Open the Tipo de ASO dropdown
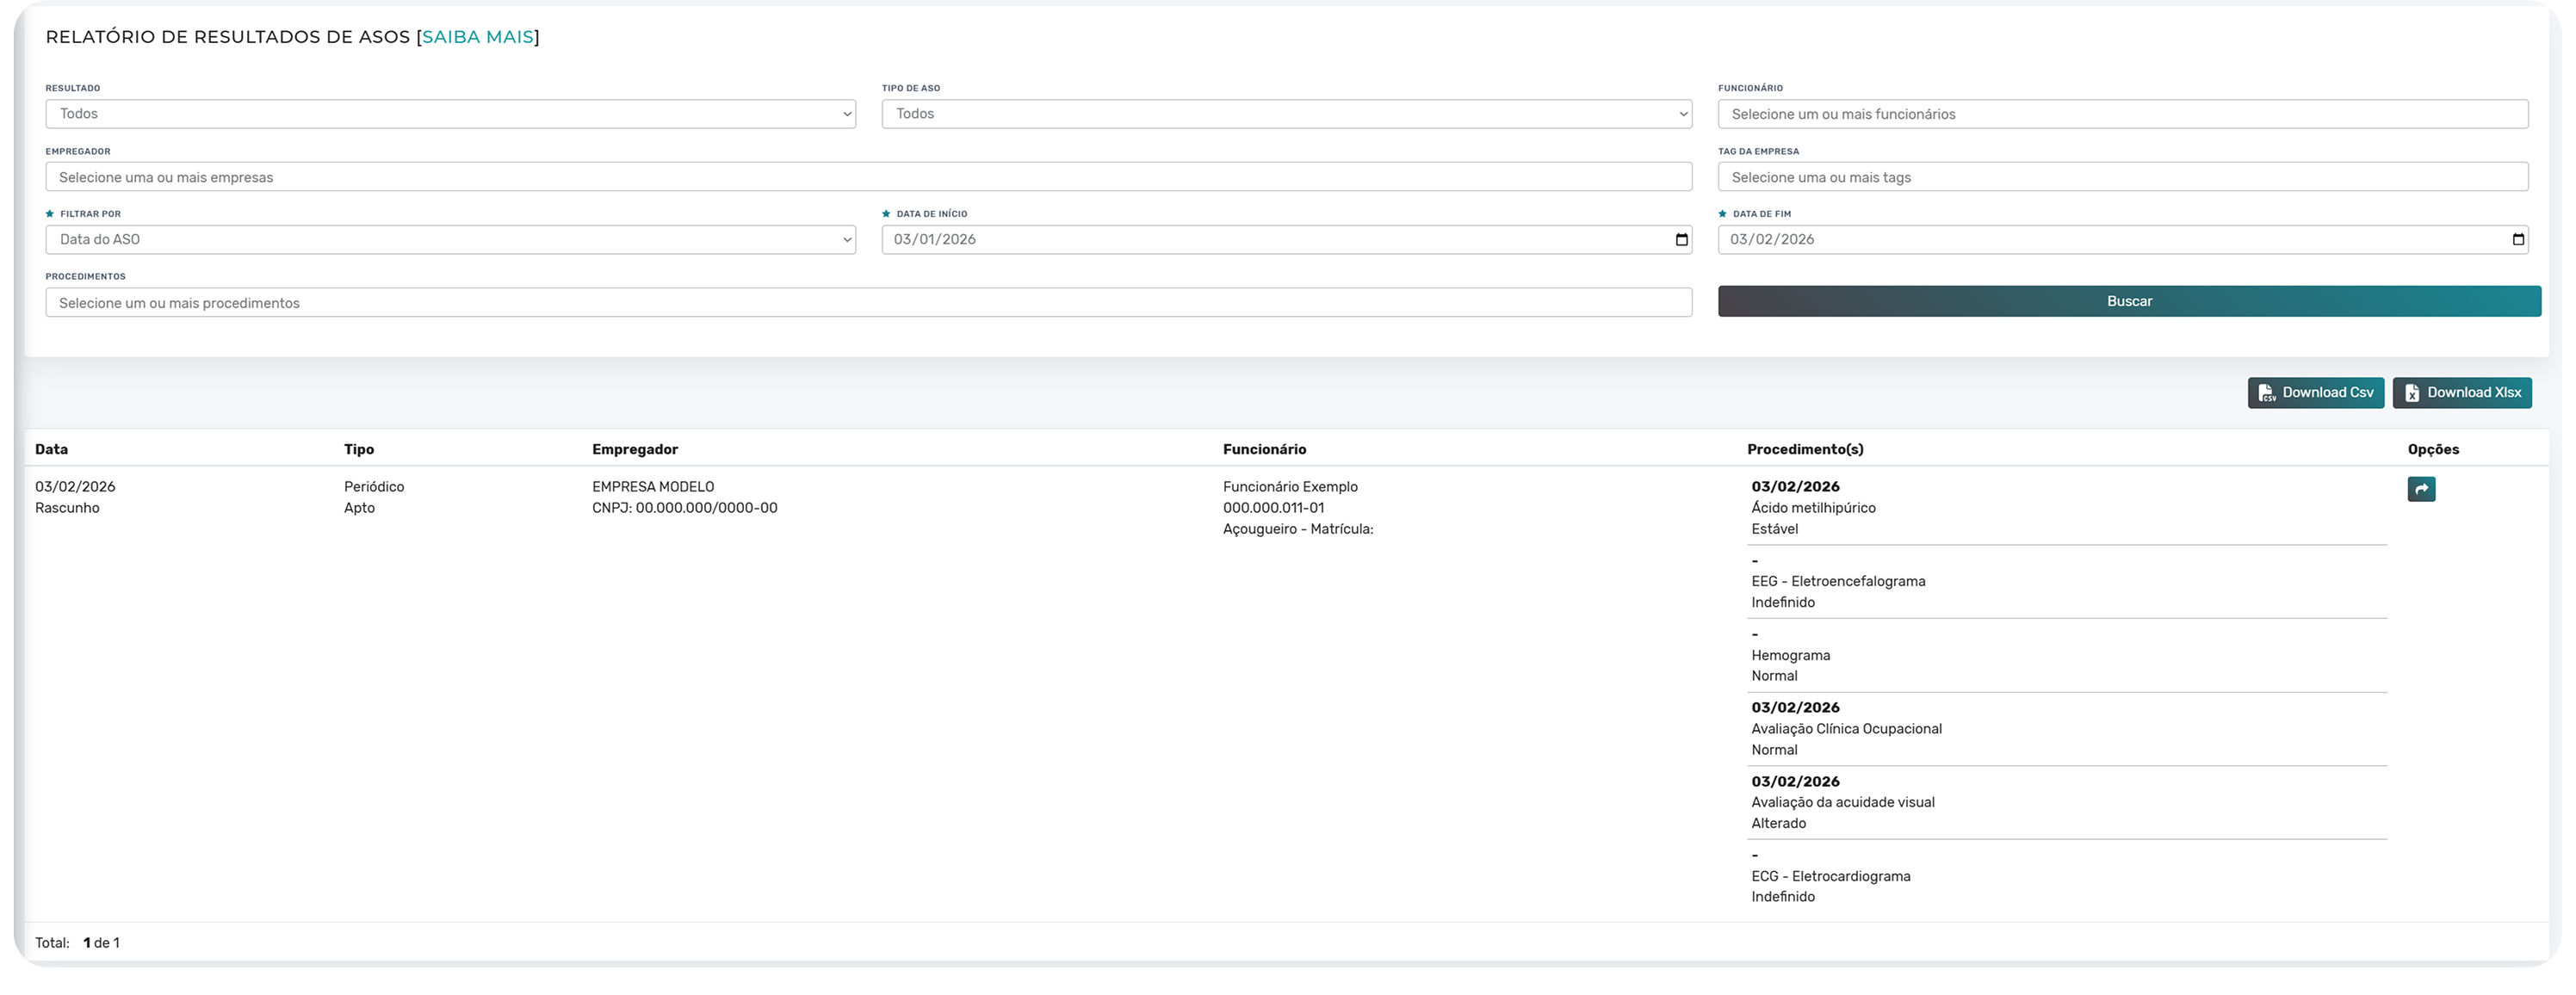This screenshot has height=995, width=2576. pos(1286,114)
